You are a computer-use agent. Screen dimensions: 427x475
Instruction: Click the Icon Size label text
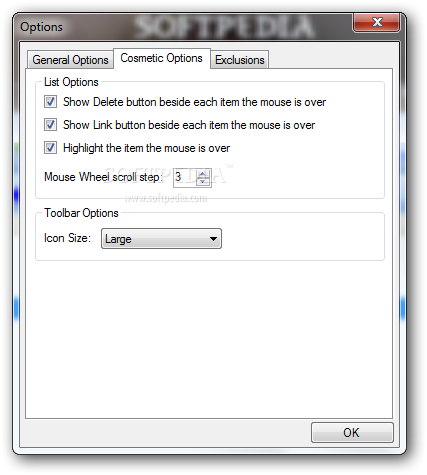point(67,238)
